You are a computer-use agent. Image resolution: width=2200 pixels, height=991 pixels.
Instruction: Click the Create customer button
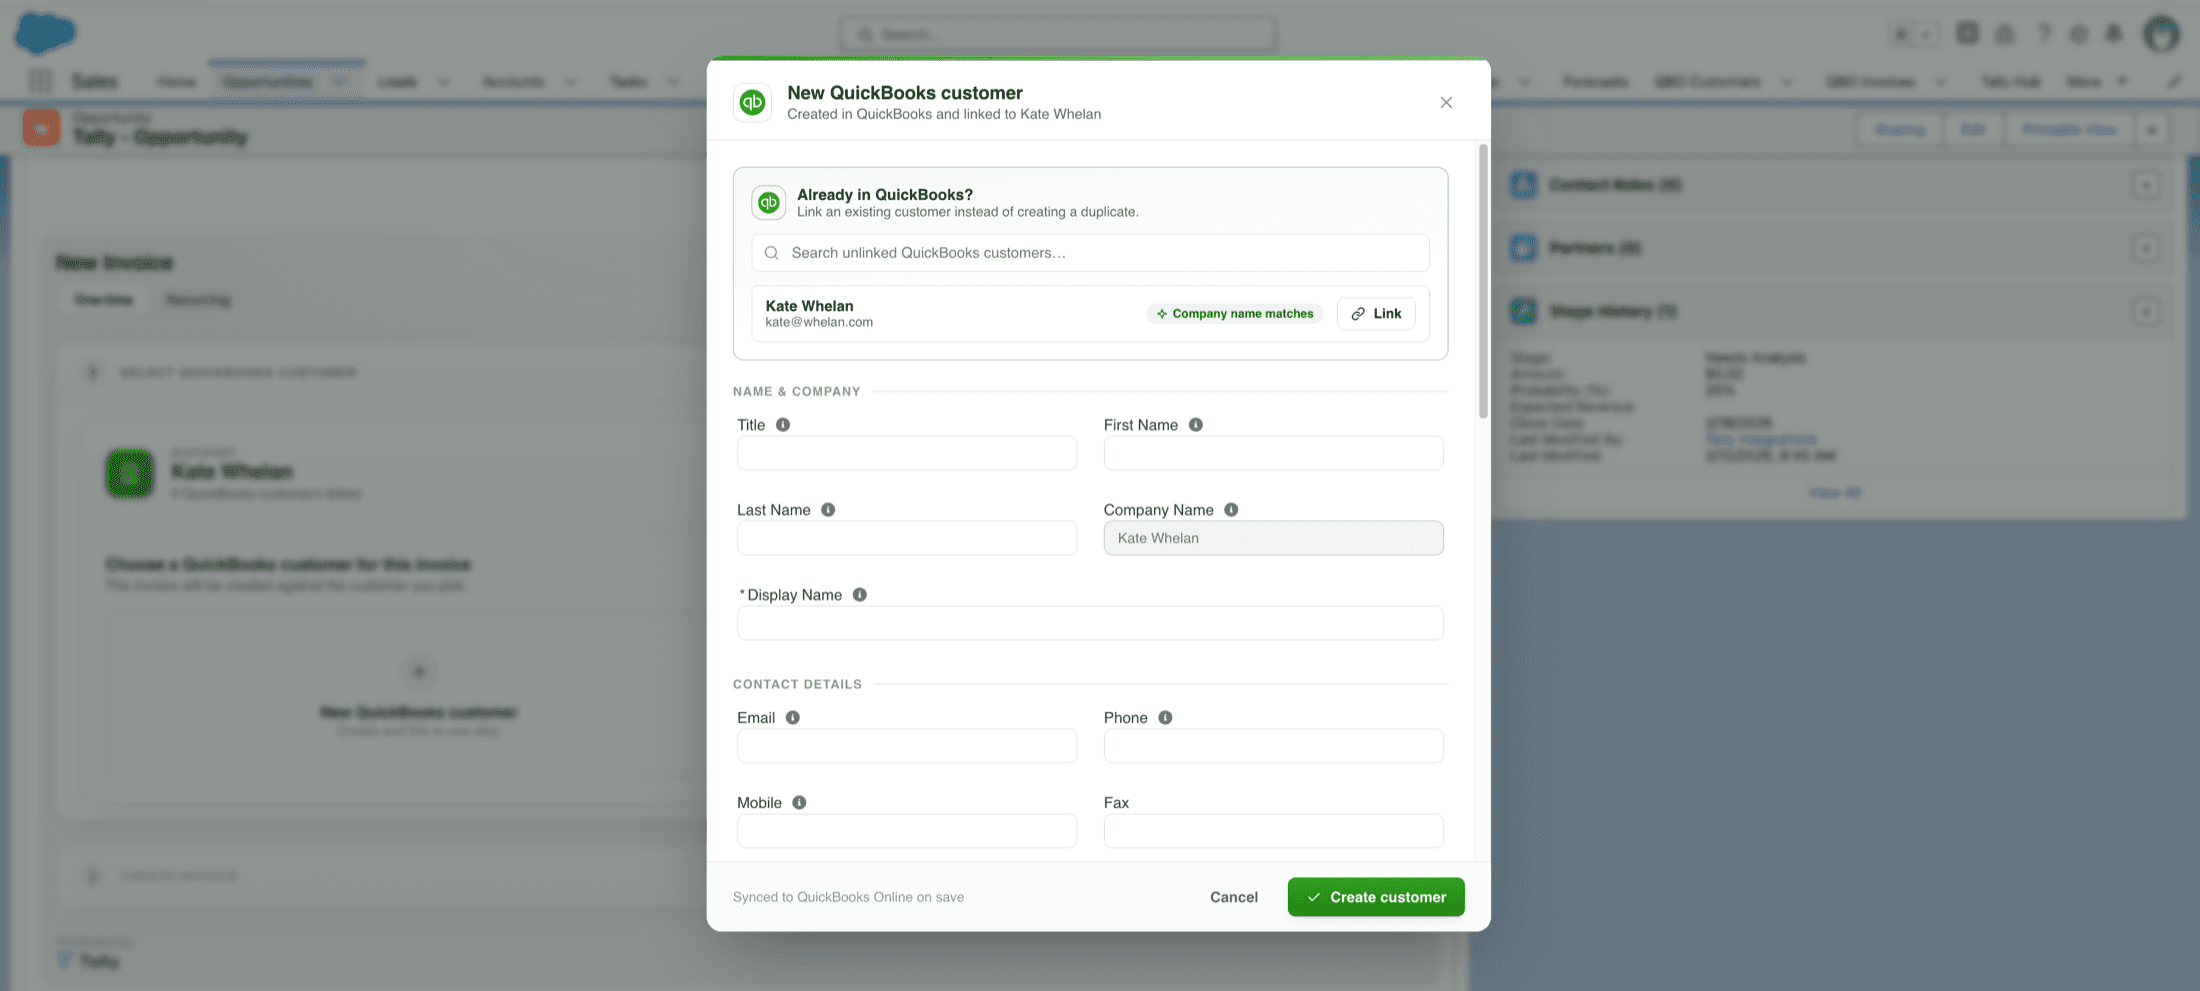[x=1376, y=897]
